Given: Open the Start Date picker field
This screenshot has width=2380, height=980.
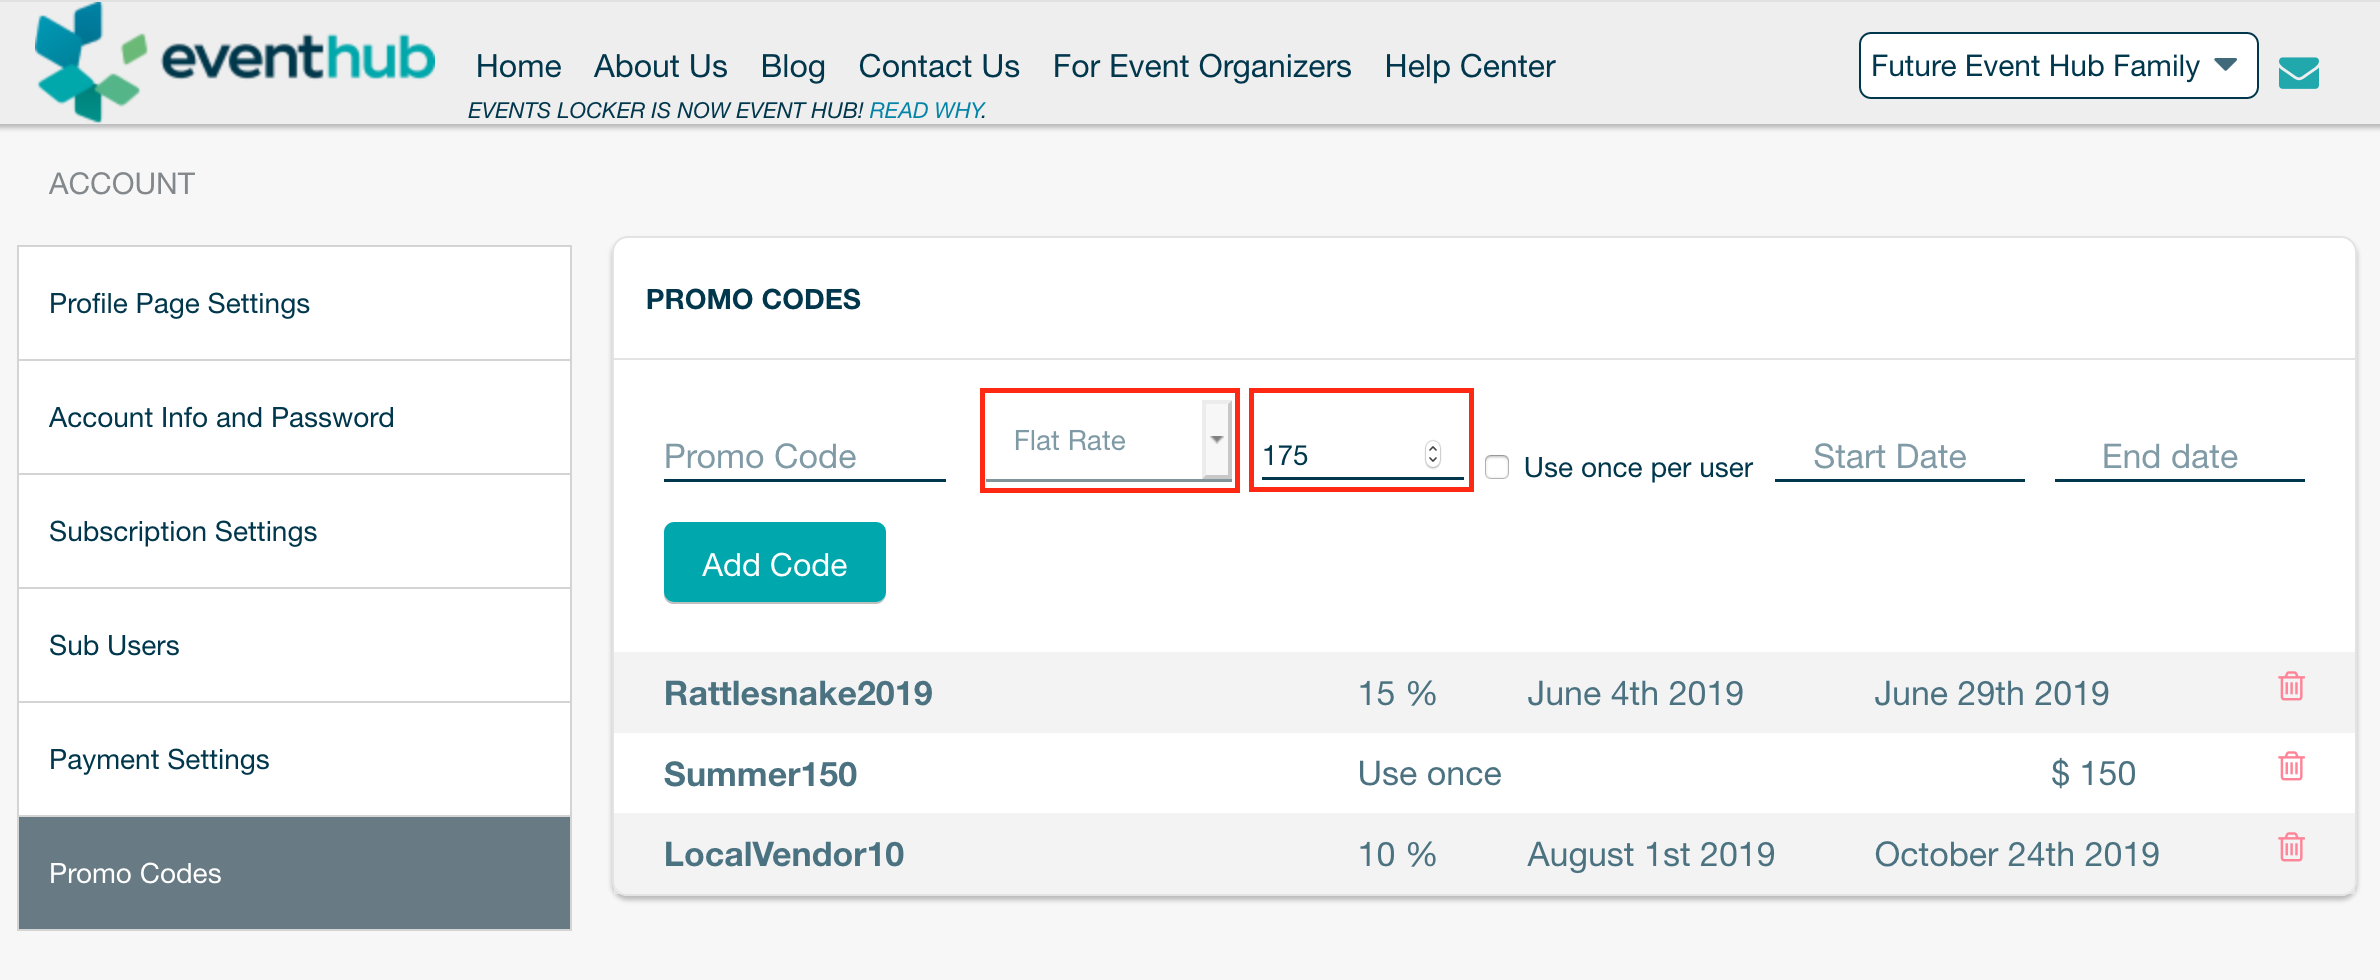Looking at the screenshot, I should point(1898,457).
